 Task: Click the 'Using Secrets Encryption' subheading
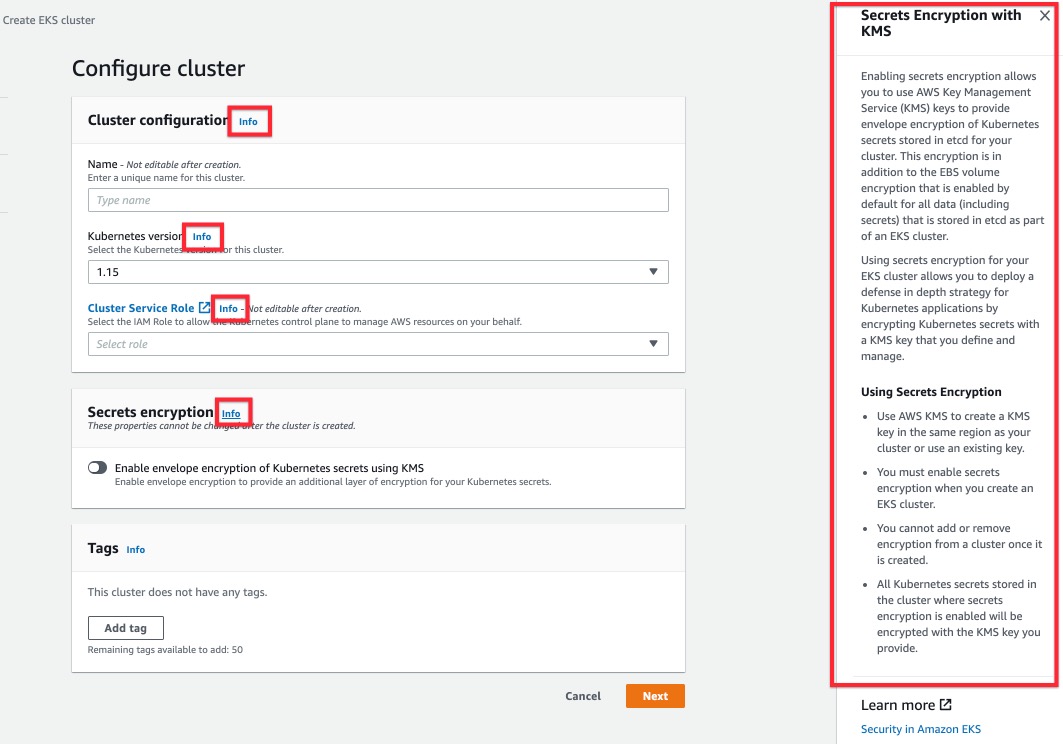tap(931, 392)
